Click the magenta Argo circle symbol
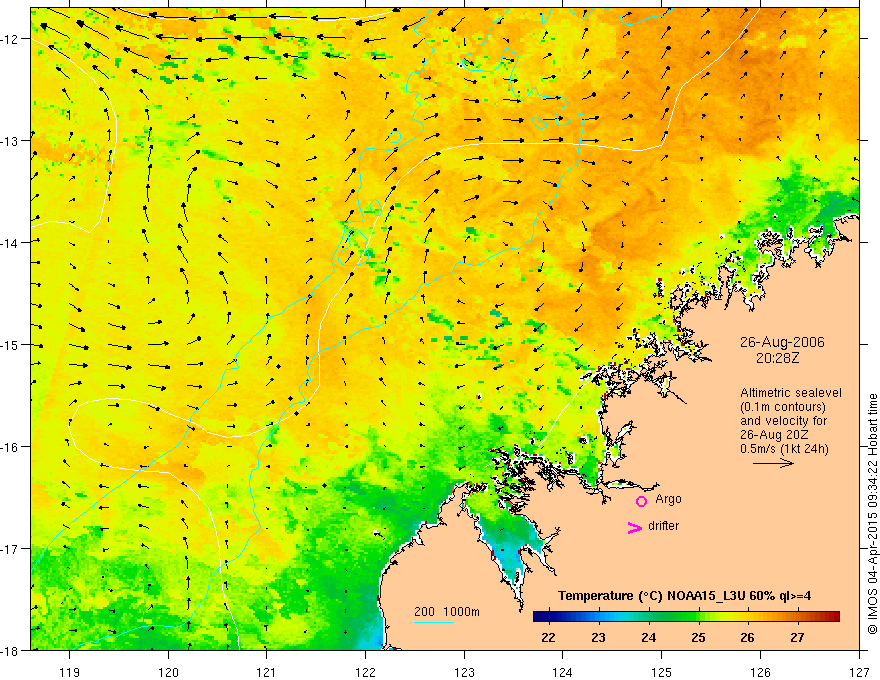Image resolution: width=880 pixels, height=680 pixels. [x=641, y=501]
